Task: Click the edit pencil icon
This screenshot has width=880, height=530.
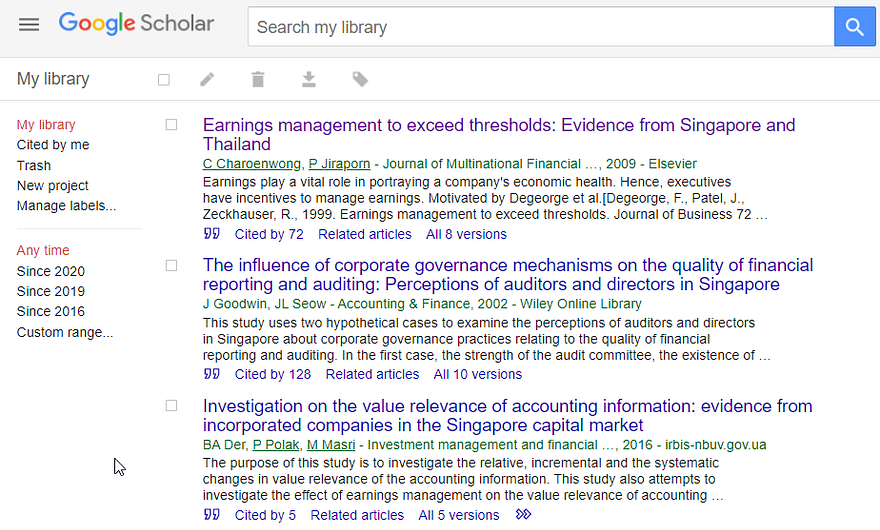Action: [207, 80]
